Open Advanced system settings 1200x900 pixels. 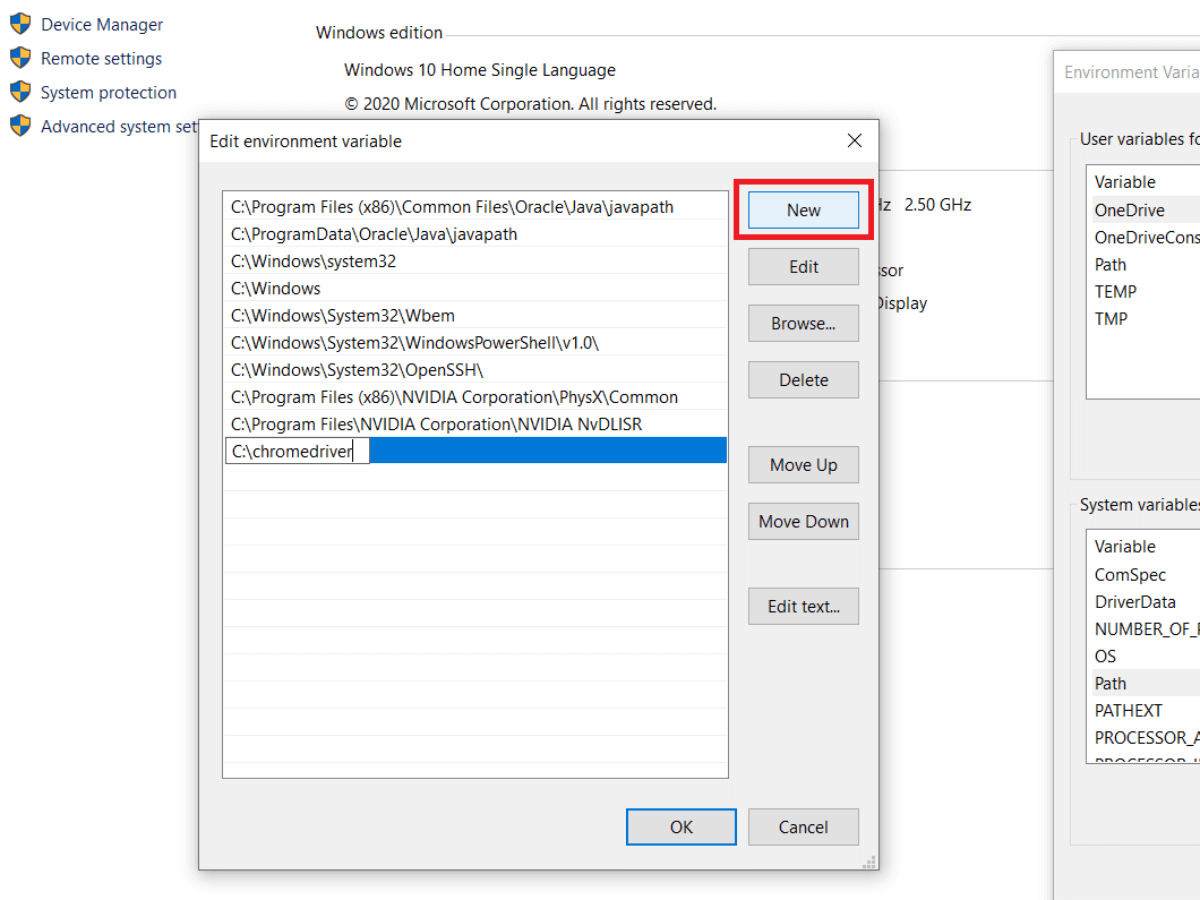(x=112, y=126)
